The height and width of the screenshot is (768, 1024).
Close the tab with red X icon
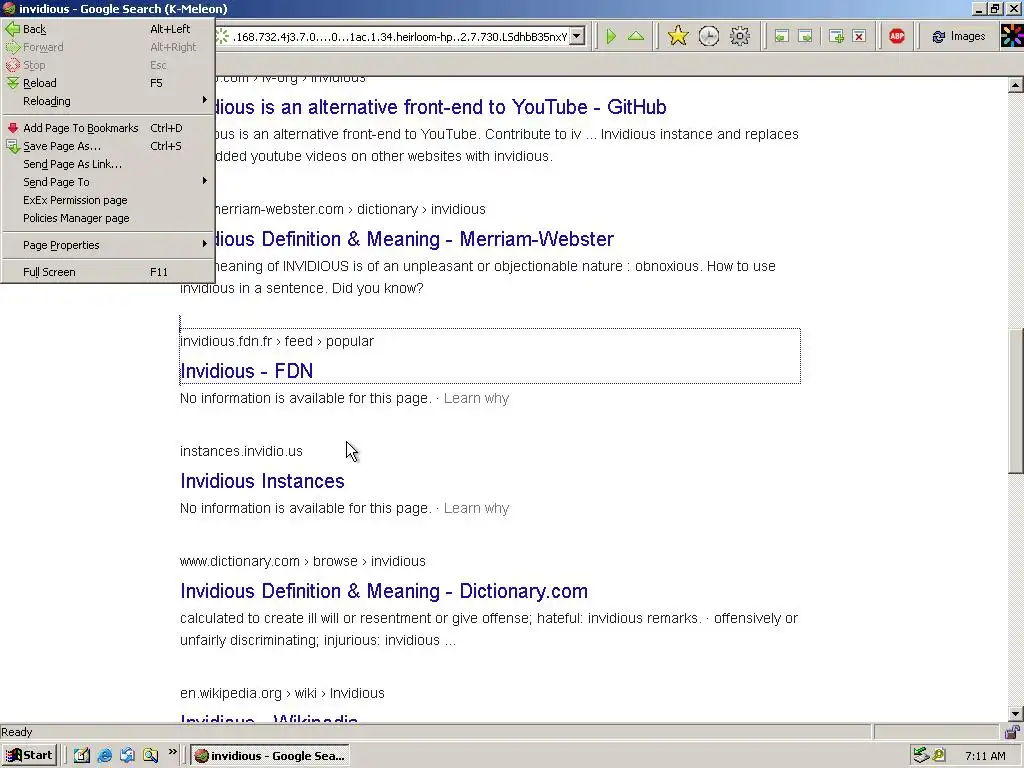[859, 37]
